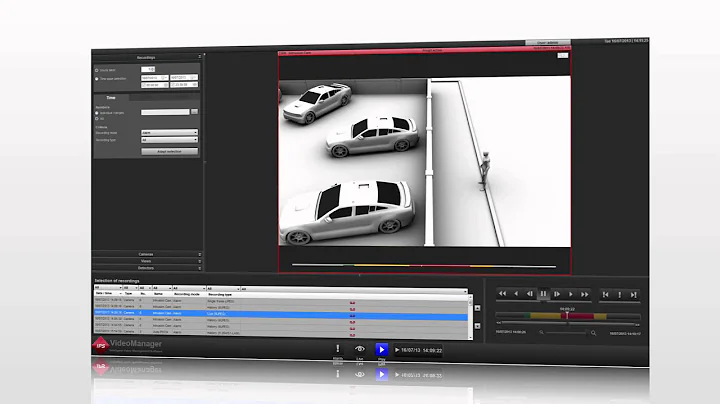This screenshot has height=404, width=720.
Task: Click the zoom out magnifier on timeline
Action: point(541,332)
